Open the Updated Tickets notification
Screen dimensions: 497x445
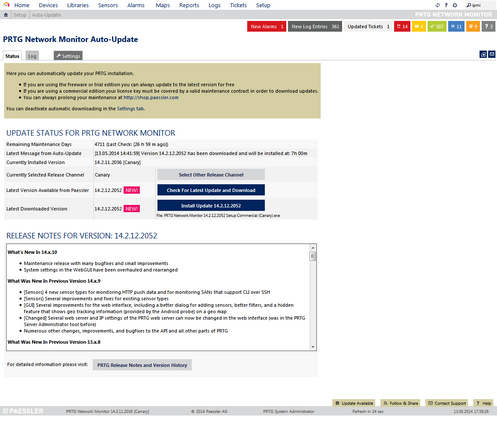coord(368,27)
